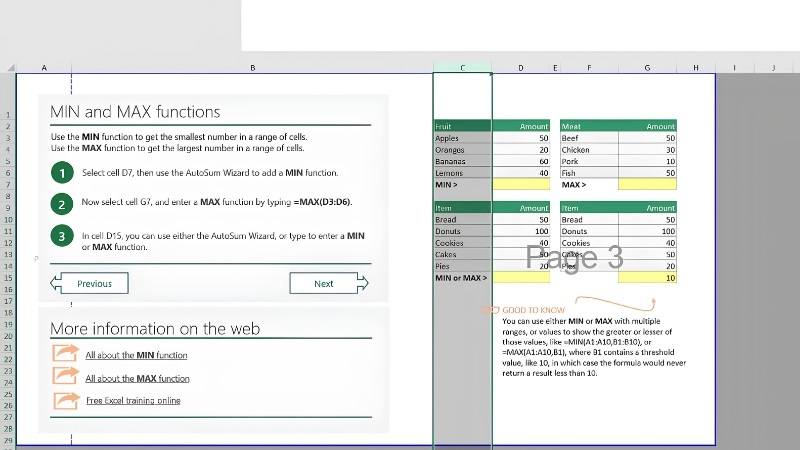Select column C header
800x450 pixels.
(463, 67)
